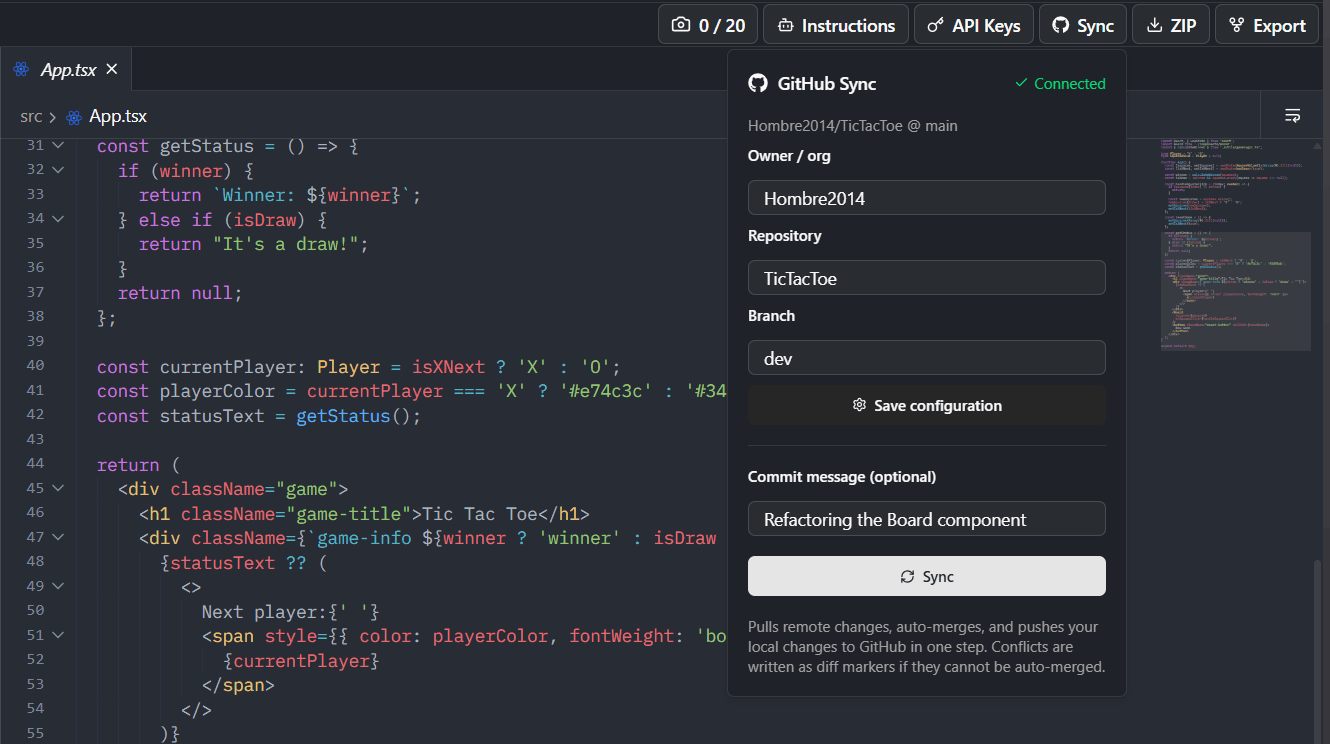The width and height of the screenshot is (1330, 744).
Task: Click the Commit message input field
Action: pyautogui.click(x=927, y=519)
